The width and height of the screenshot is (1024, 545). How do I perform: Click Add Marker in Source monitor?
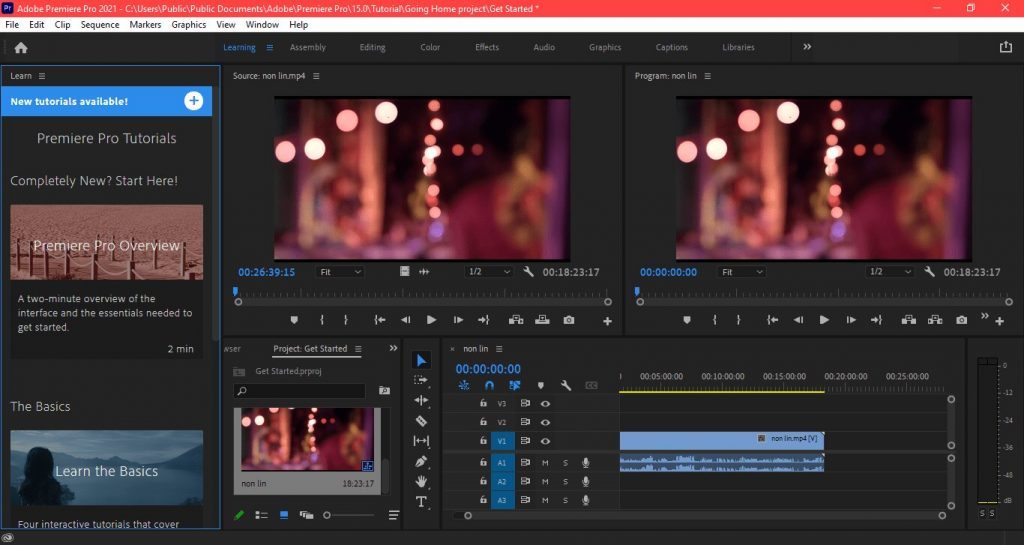[x=294, y=320]
